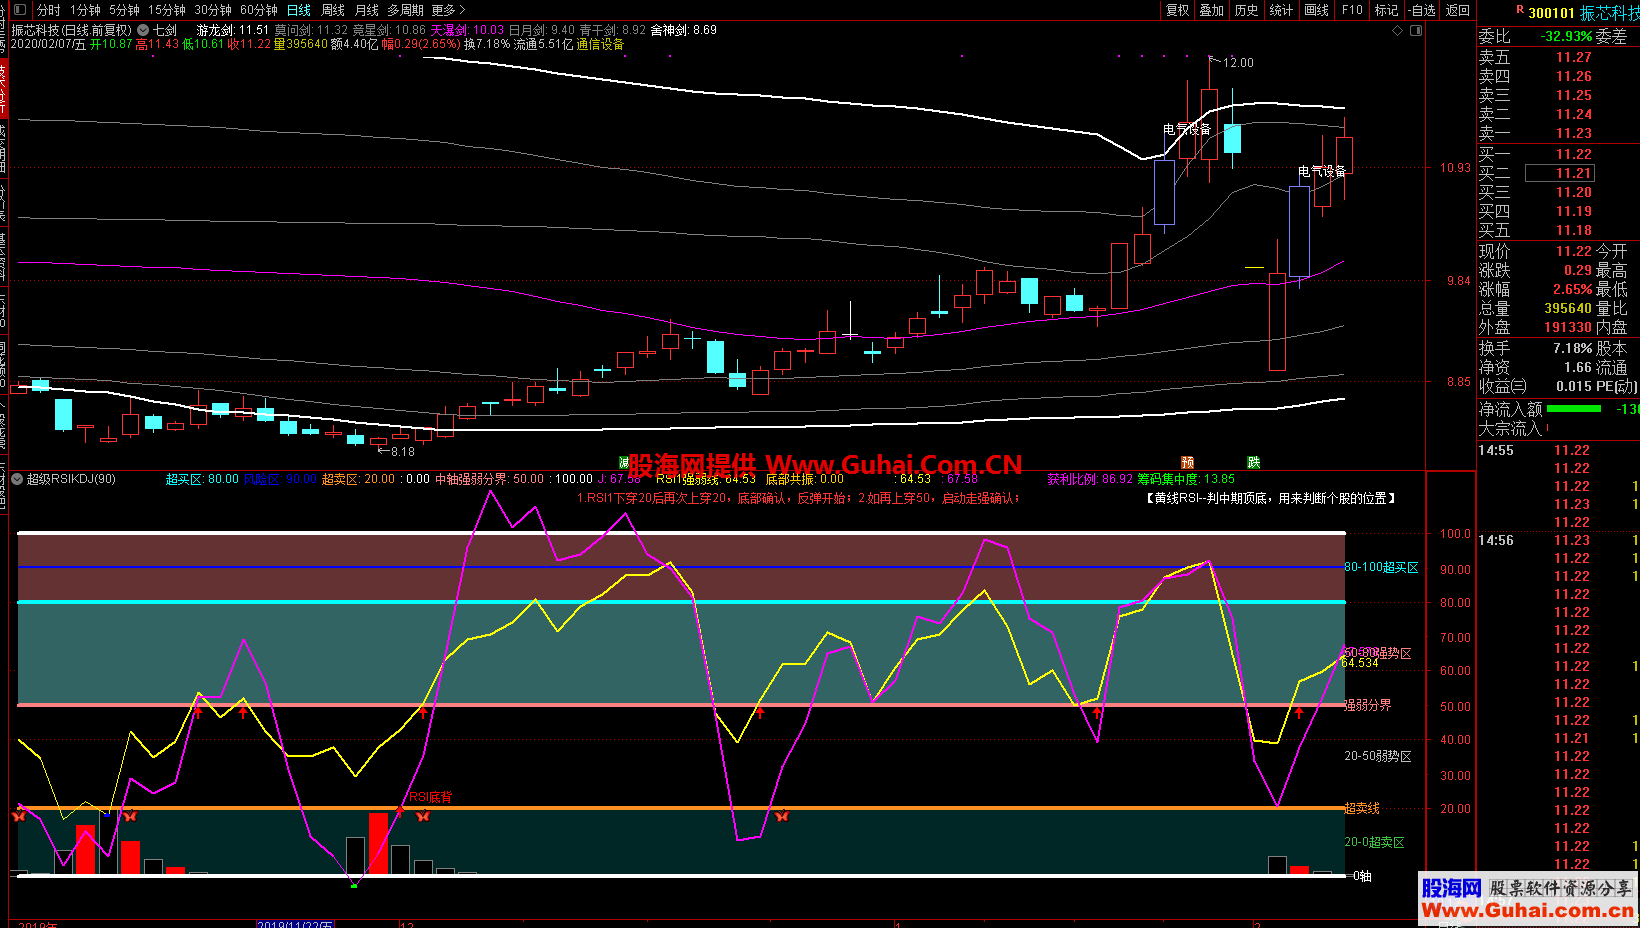Open the 历史 history button

[x=1246, y=10]
